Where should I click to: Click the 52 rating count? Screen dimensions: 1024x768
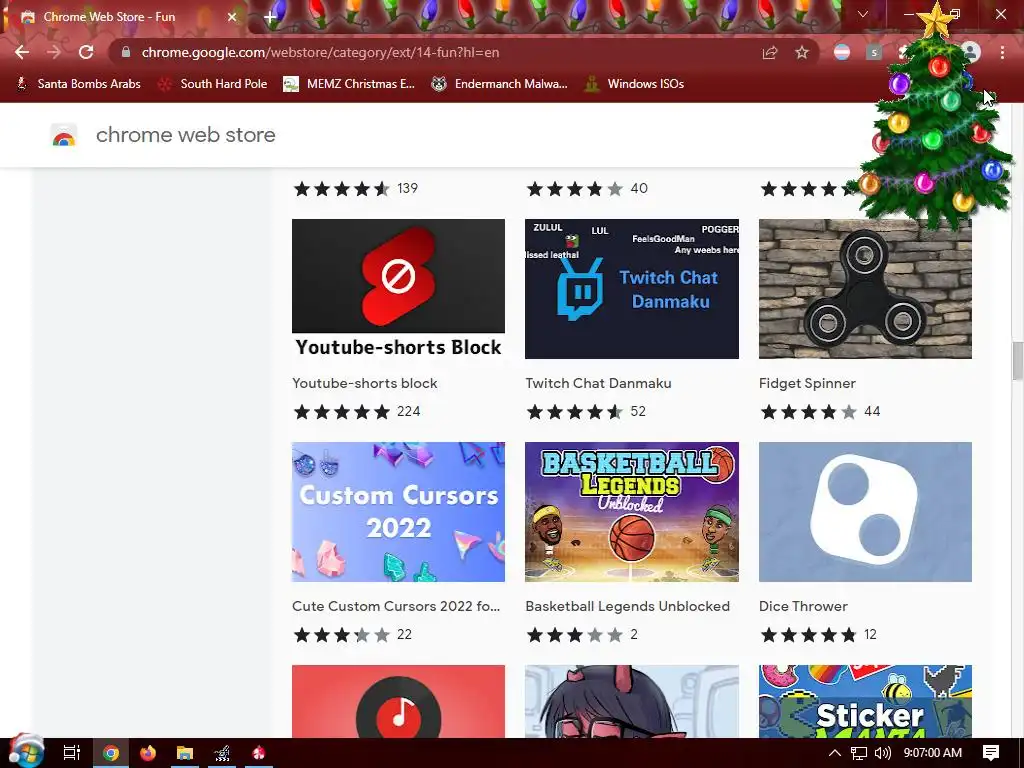pos(638,411)
